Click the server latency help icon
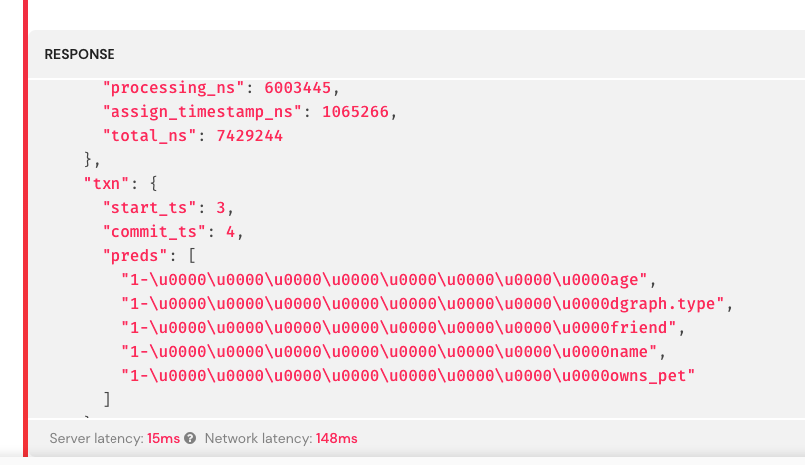The image size is (805, 465). coord(190,438)
